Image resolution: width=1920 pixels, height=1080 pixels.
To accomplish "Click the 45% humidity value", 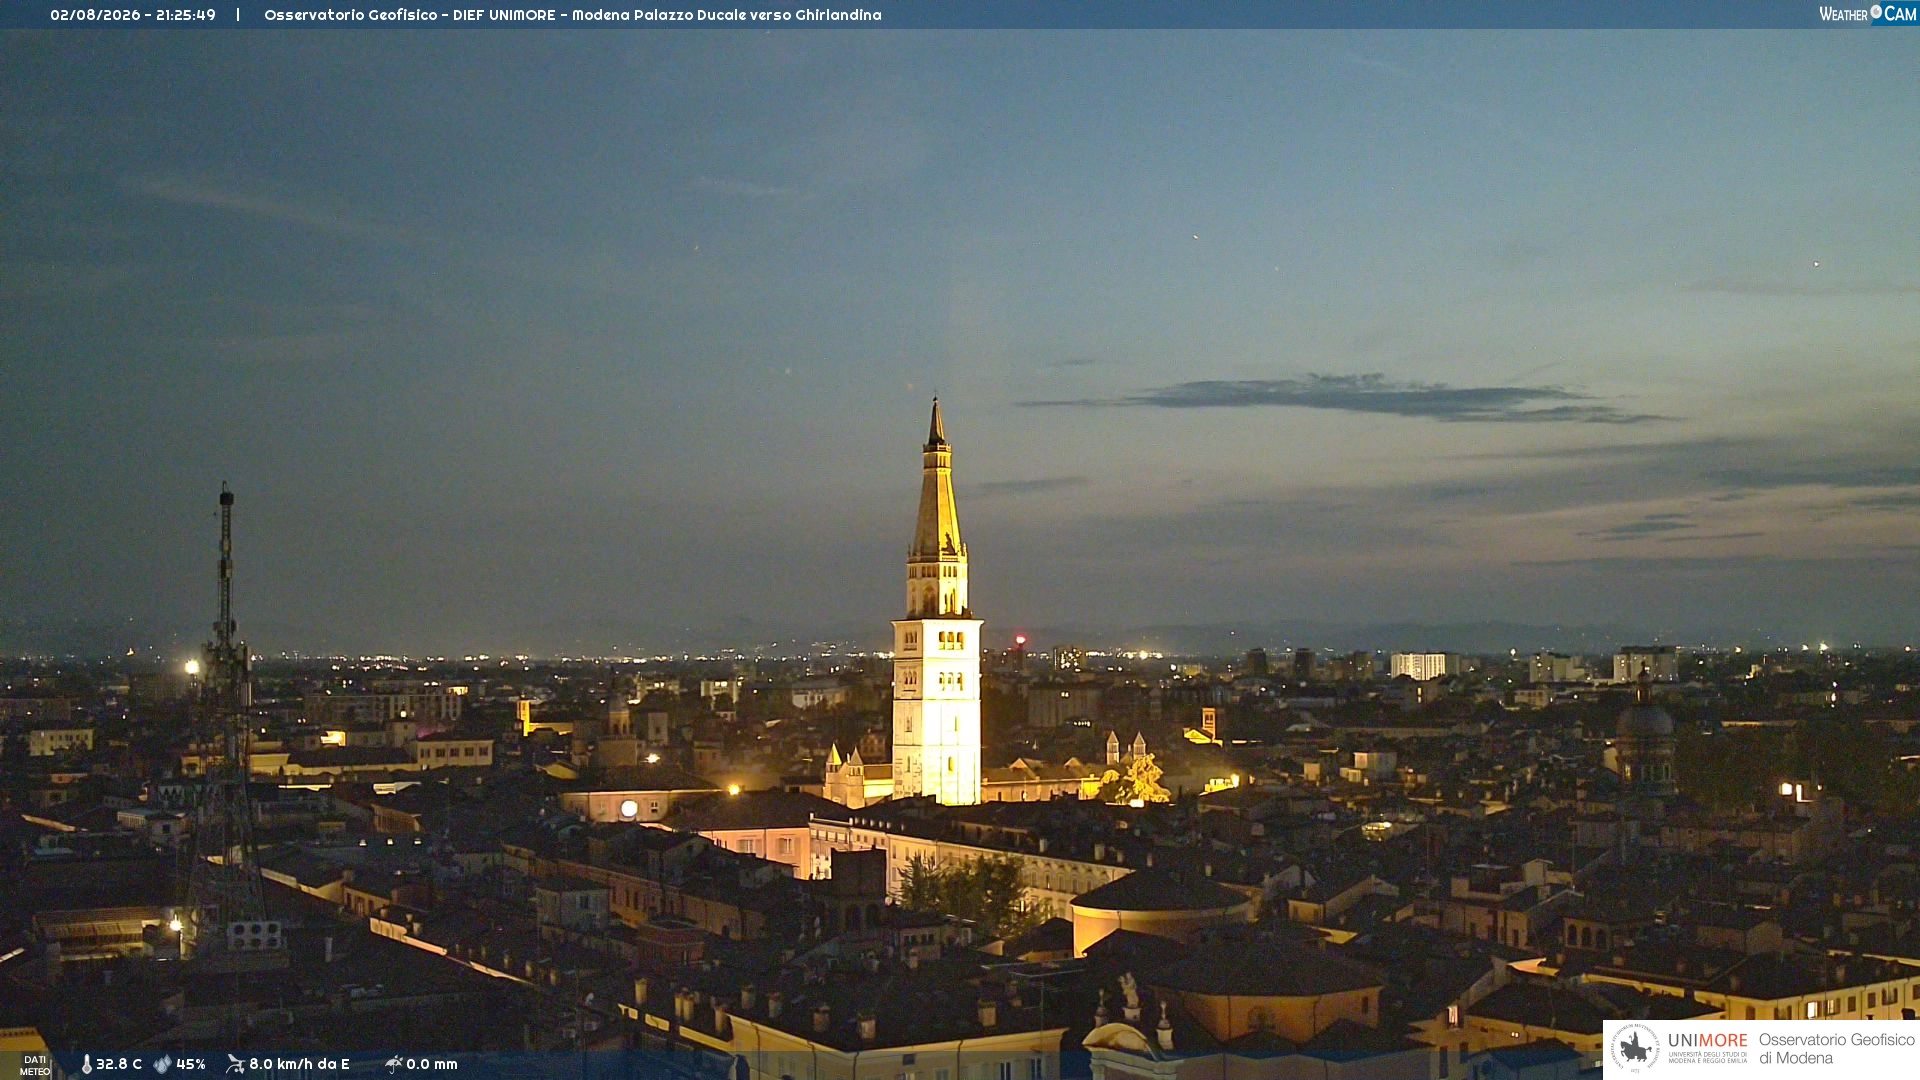I will 191,1064.
